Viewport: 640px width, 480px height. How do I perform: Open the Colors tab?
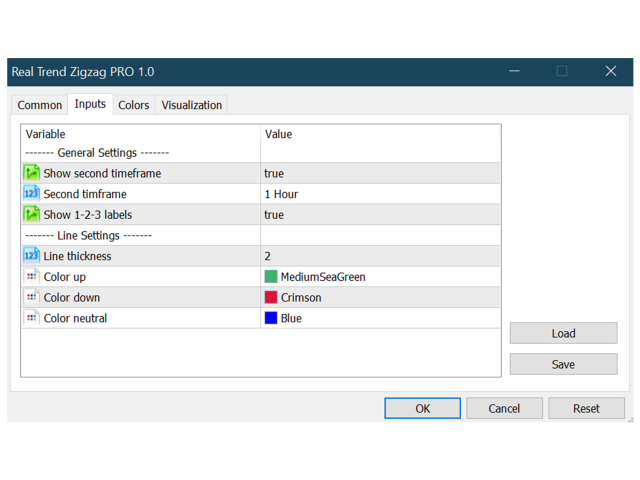[x=134, y=105]
